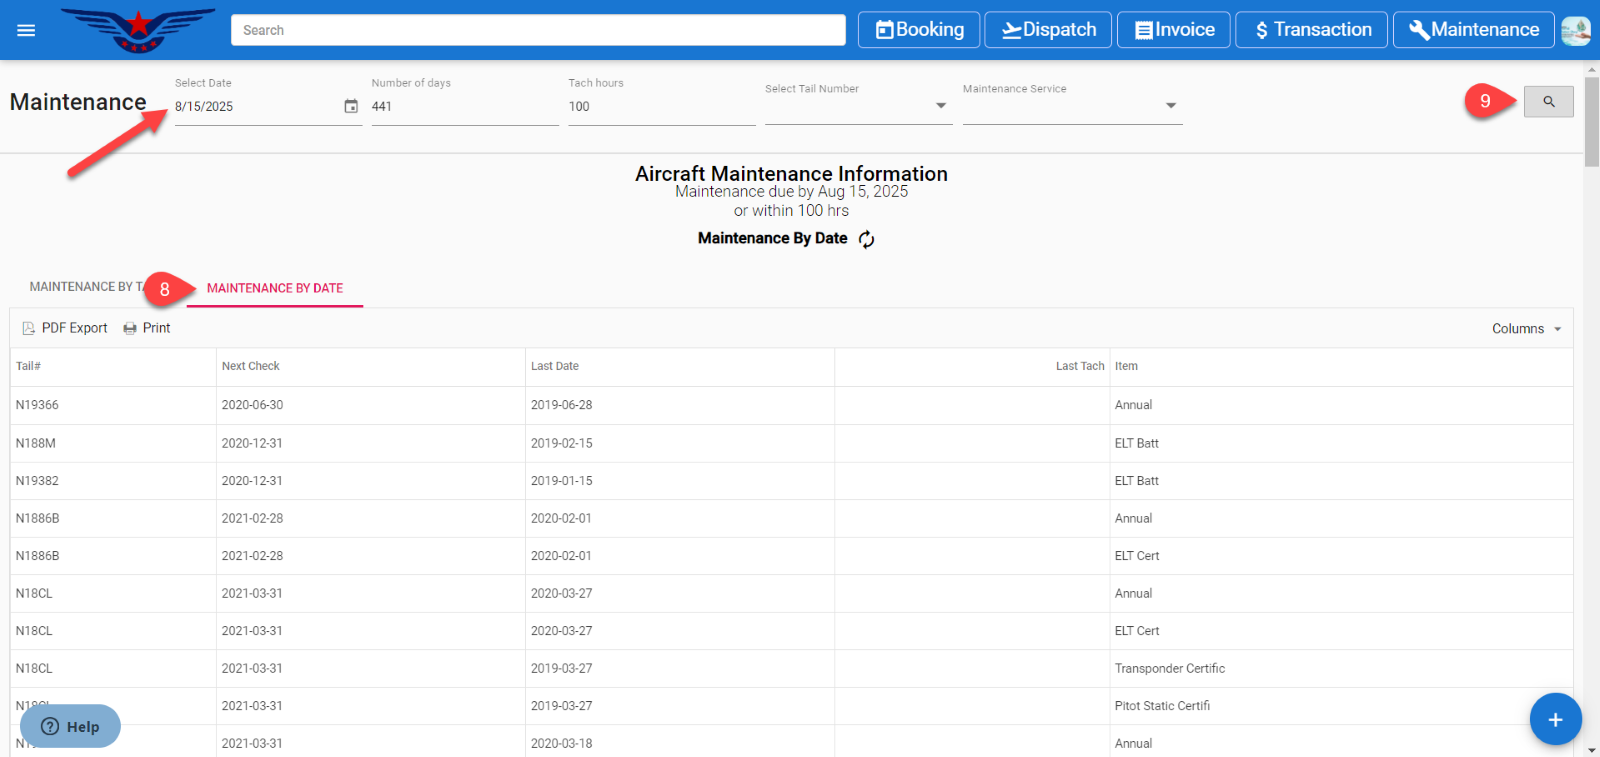Open the hamburger navigation menu
The height and width of the screenshot is (757, 1600).
26,30
